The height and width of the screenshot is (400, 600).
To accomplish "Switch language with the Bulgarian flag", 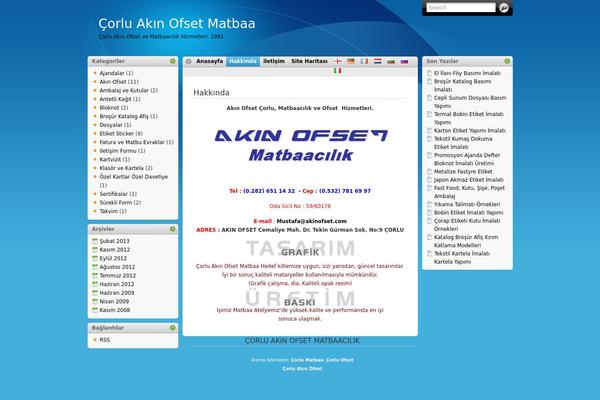I will (391, 61).
